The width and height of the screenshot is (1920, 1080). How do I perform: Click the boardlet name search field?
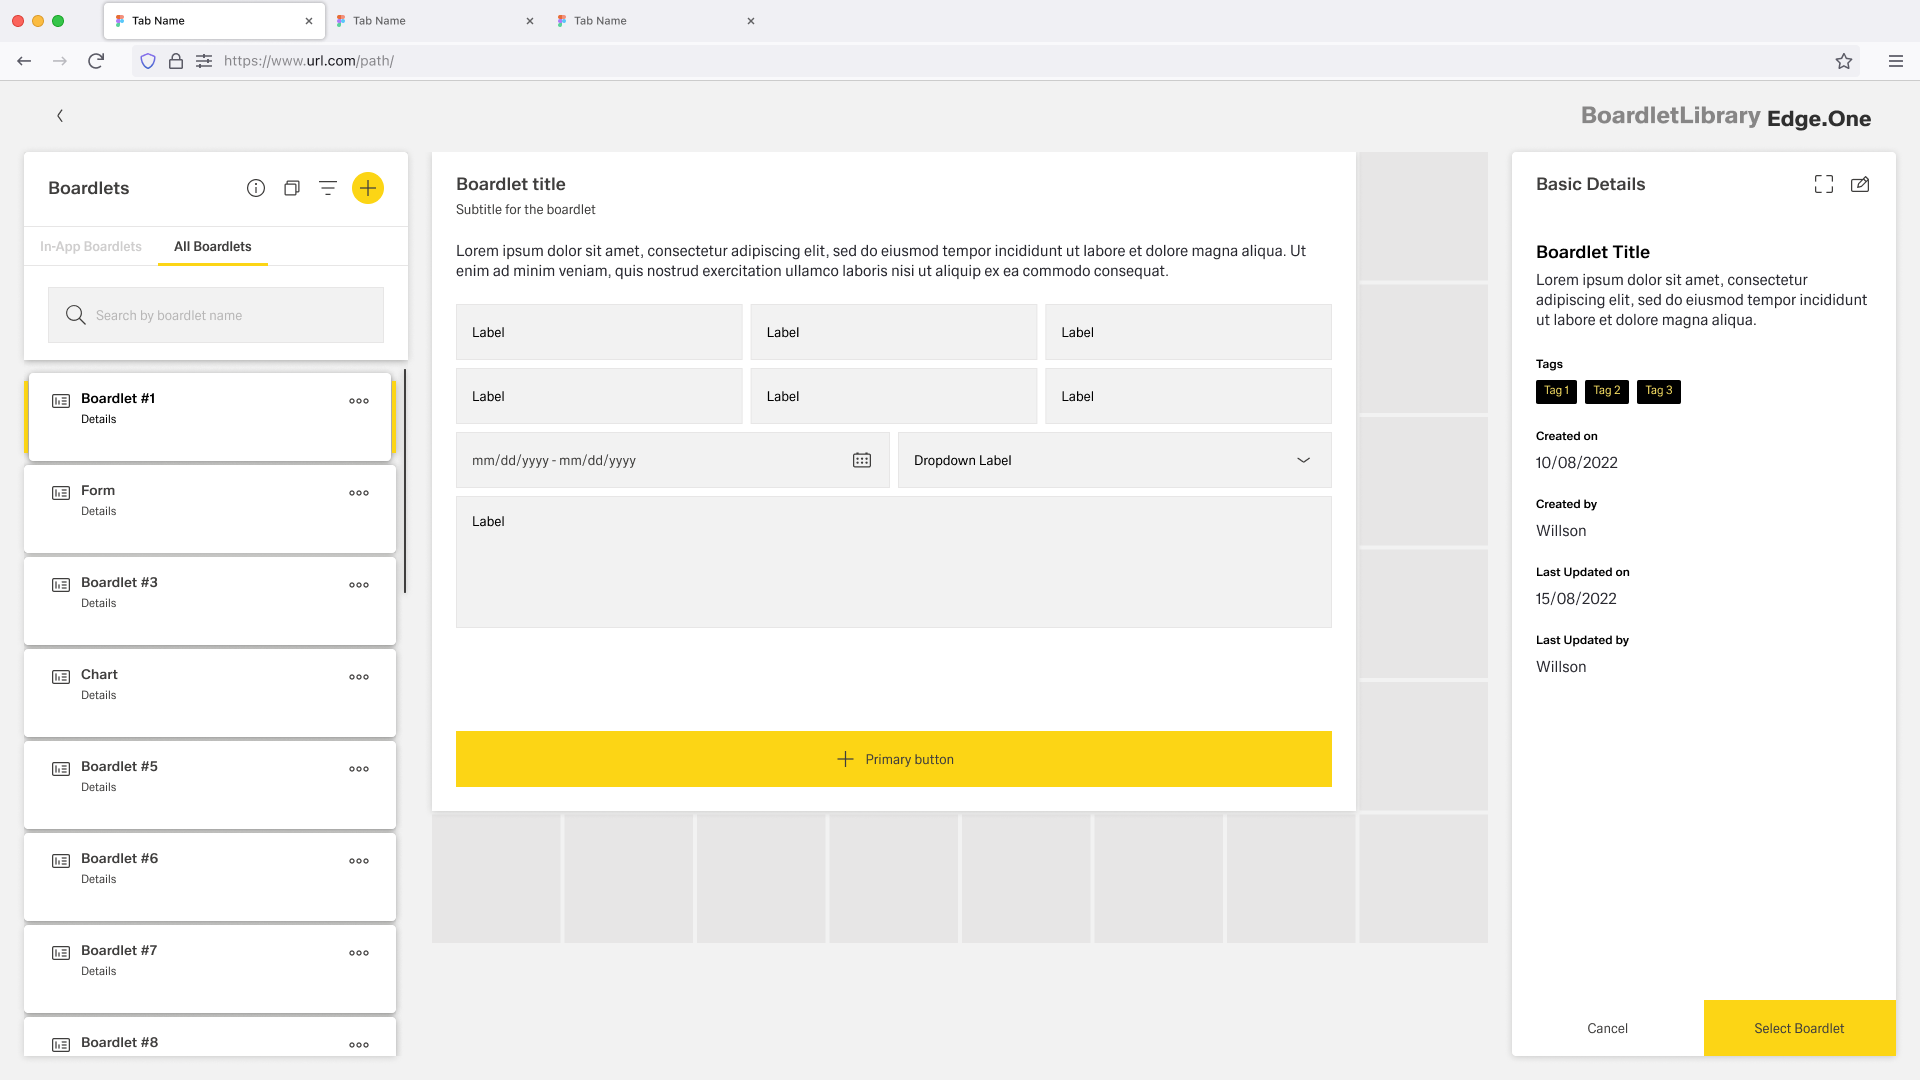[215, 314]
